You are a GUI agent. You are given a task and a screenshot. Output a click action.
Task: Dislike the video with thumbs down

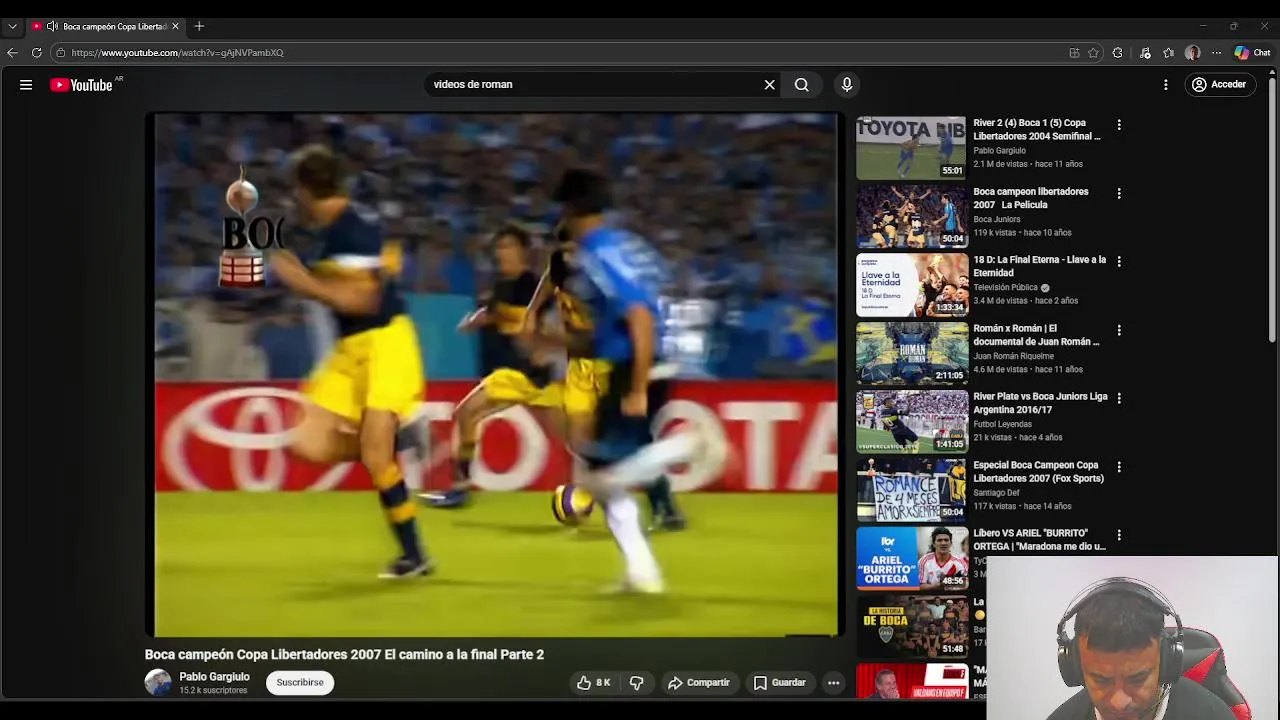coord(636,683)
